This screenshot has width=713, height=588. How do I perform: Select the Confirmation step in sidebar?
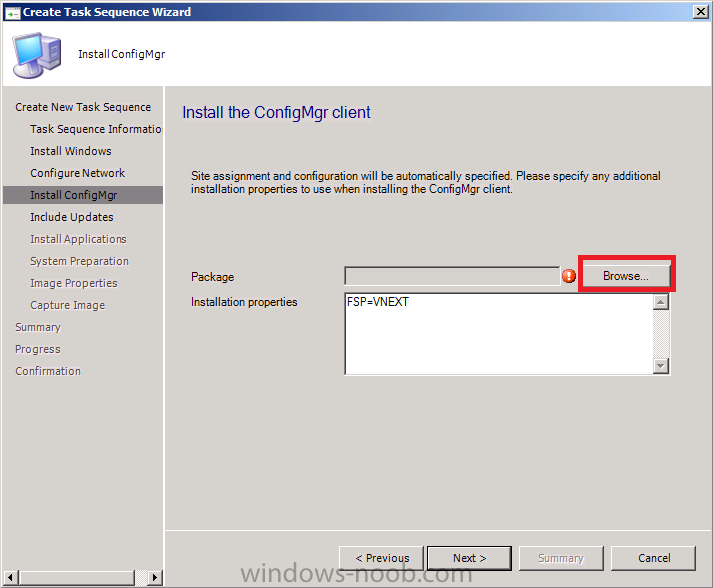click(x=48, y=371)
